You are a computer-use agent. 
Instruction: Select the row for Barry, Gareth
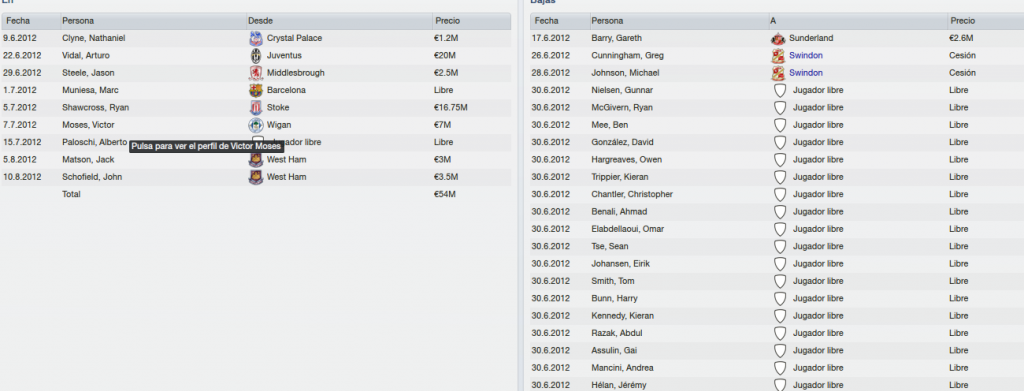pyautogui.click(x=777, y=39)
